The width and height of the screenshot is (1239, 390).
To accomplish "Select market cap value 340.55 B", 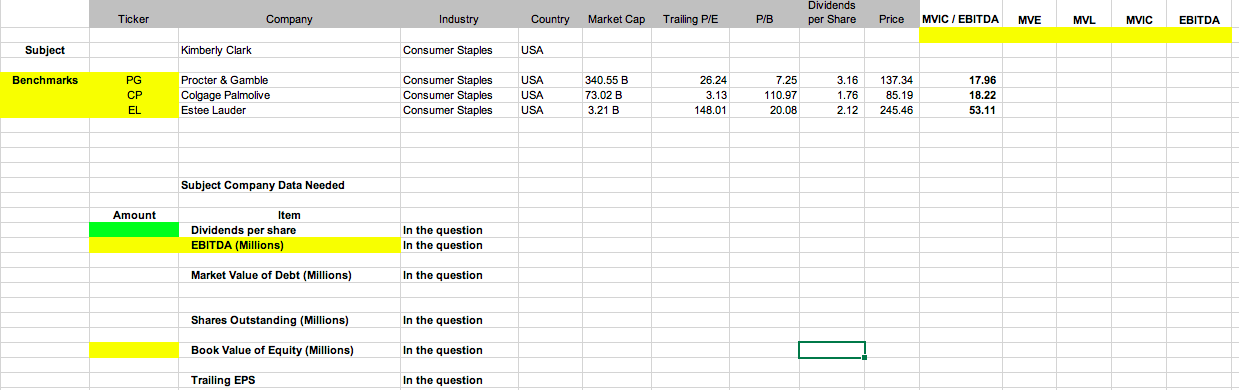I will (616, 80).
